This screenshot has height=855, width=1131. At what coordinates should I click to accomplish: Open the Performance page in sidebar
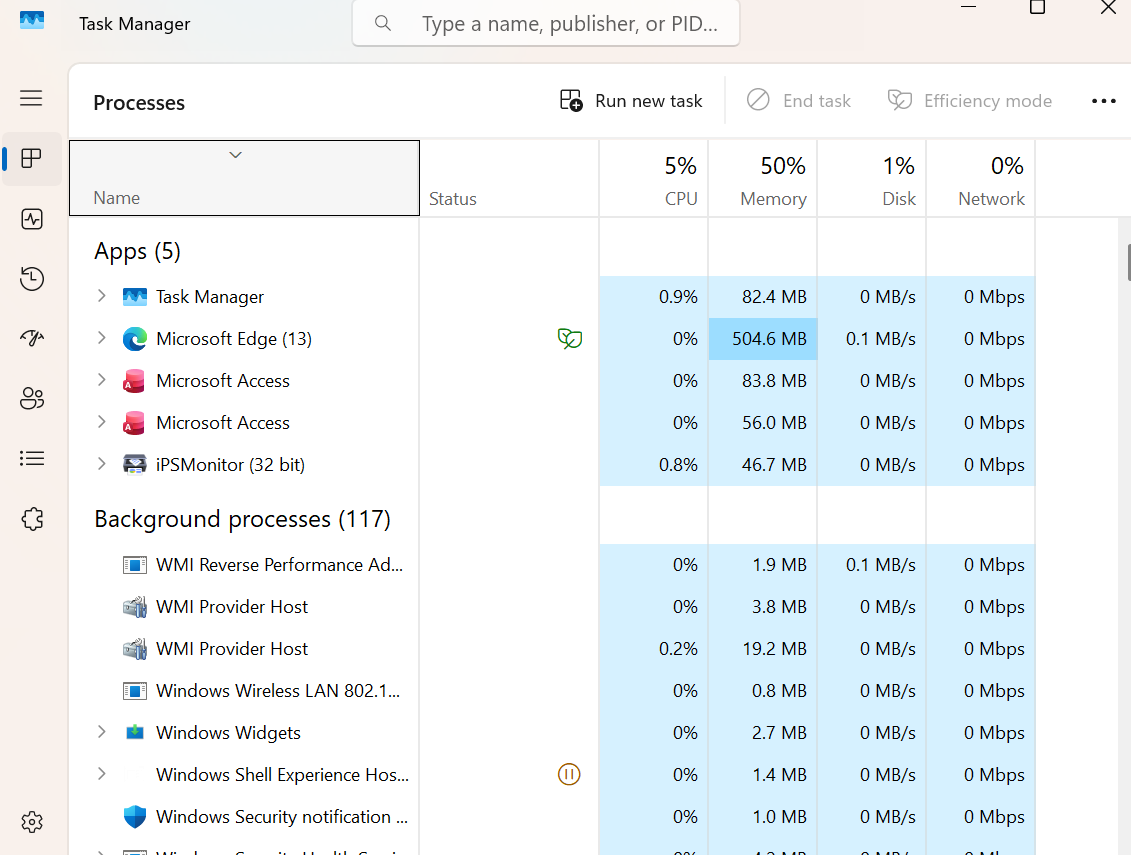(x=32, y=219)
